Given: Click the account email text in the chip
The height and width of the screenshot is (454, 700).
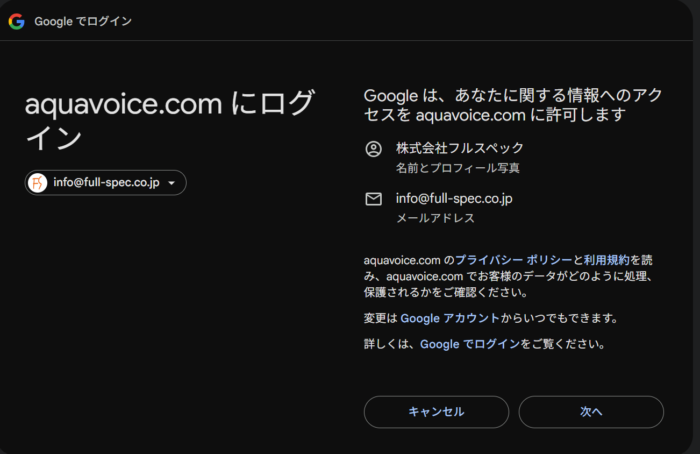Looking at the screenshot, I should click(x=106, y=182).
